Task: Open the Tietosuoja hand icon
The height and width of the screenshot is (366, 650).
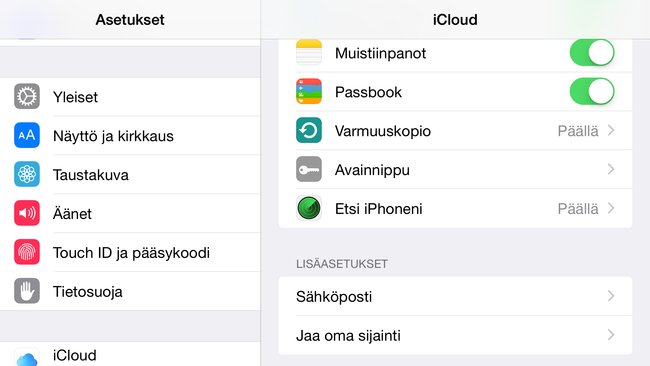Action: [x=27, y=291]
